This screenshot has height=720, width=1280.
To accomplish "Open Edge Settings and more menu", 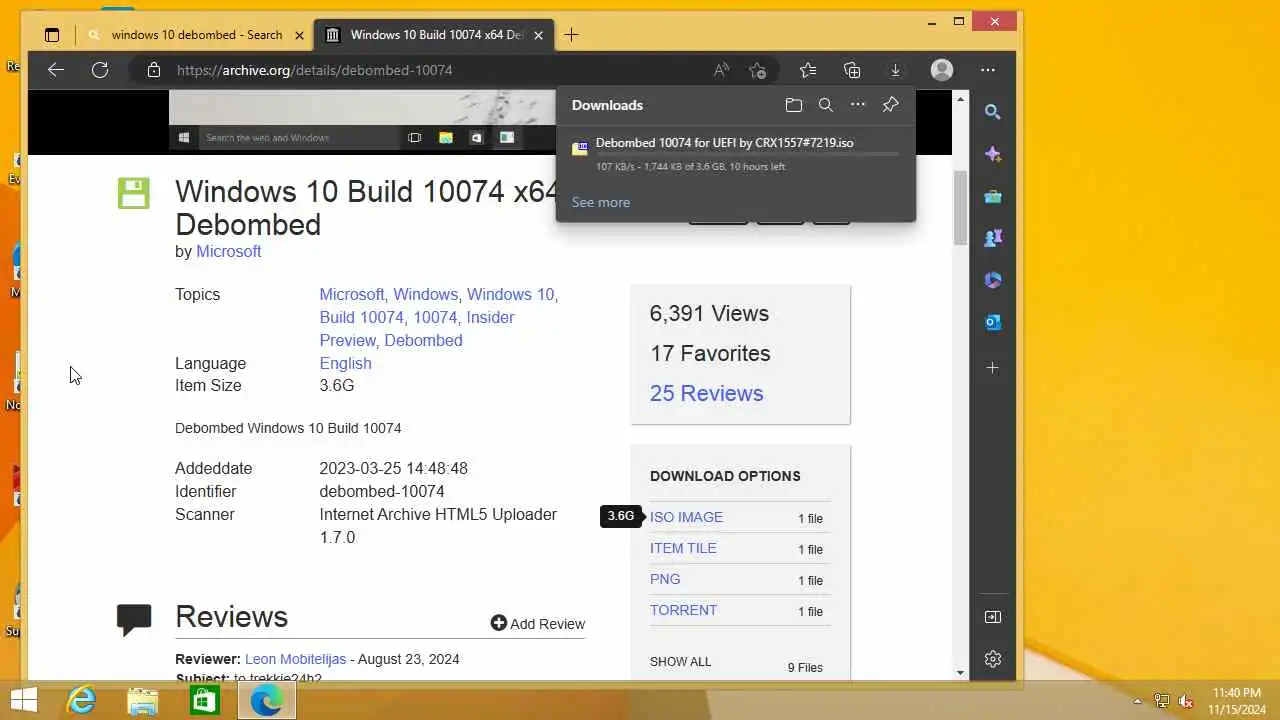I will point(988,70).
